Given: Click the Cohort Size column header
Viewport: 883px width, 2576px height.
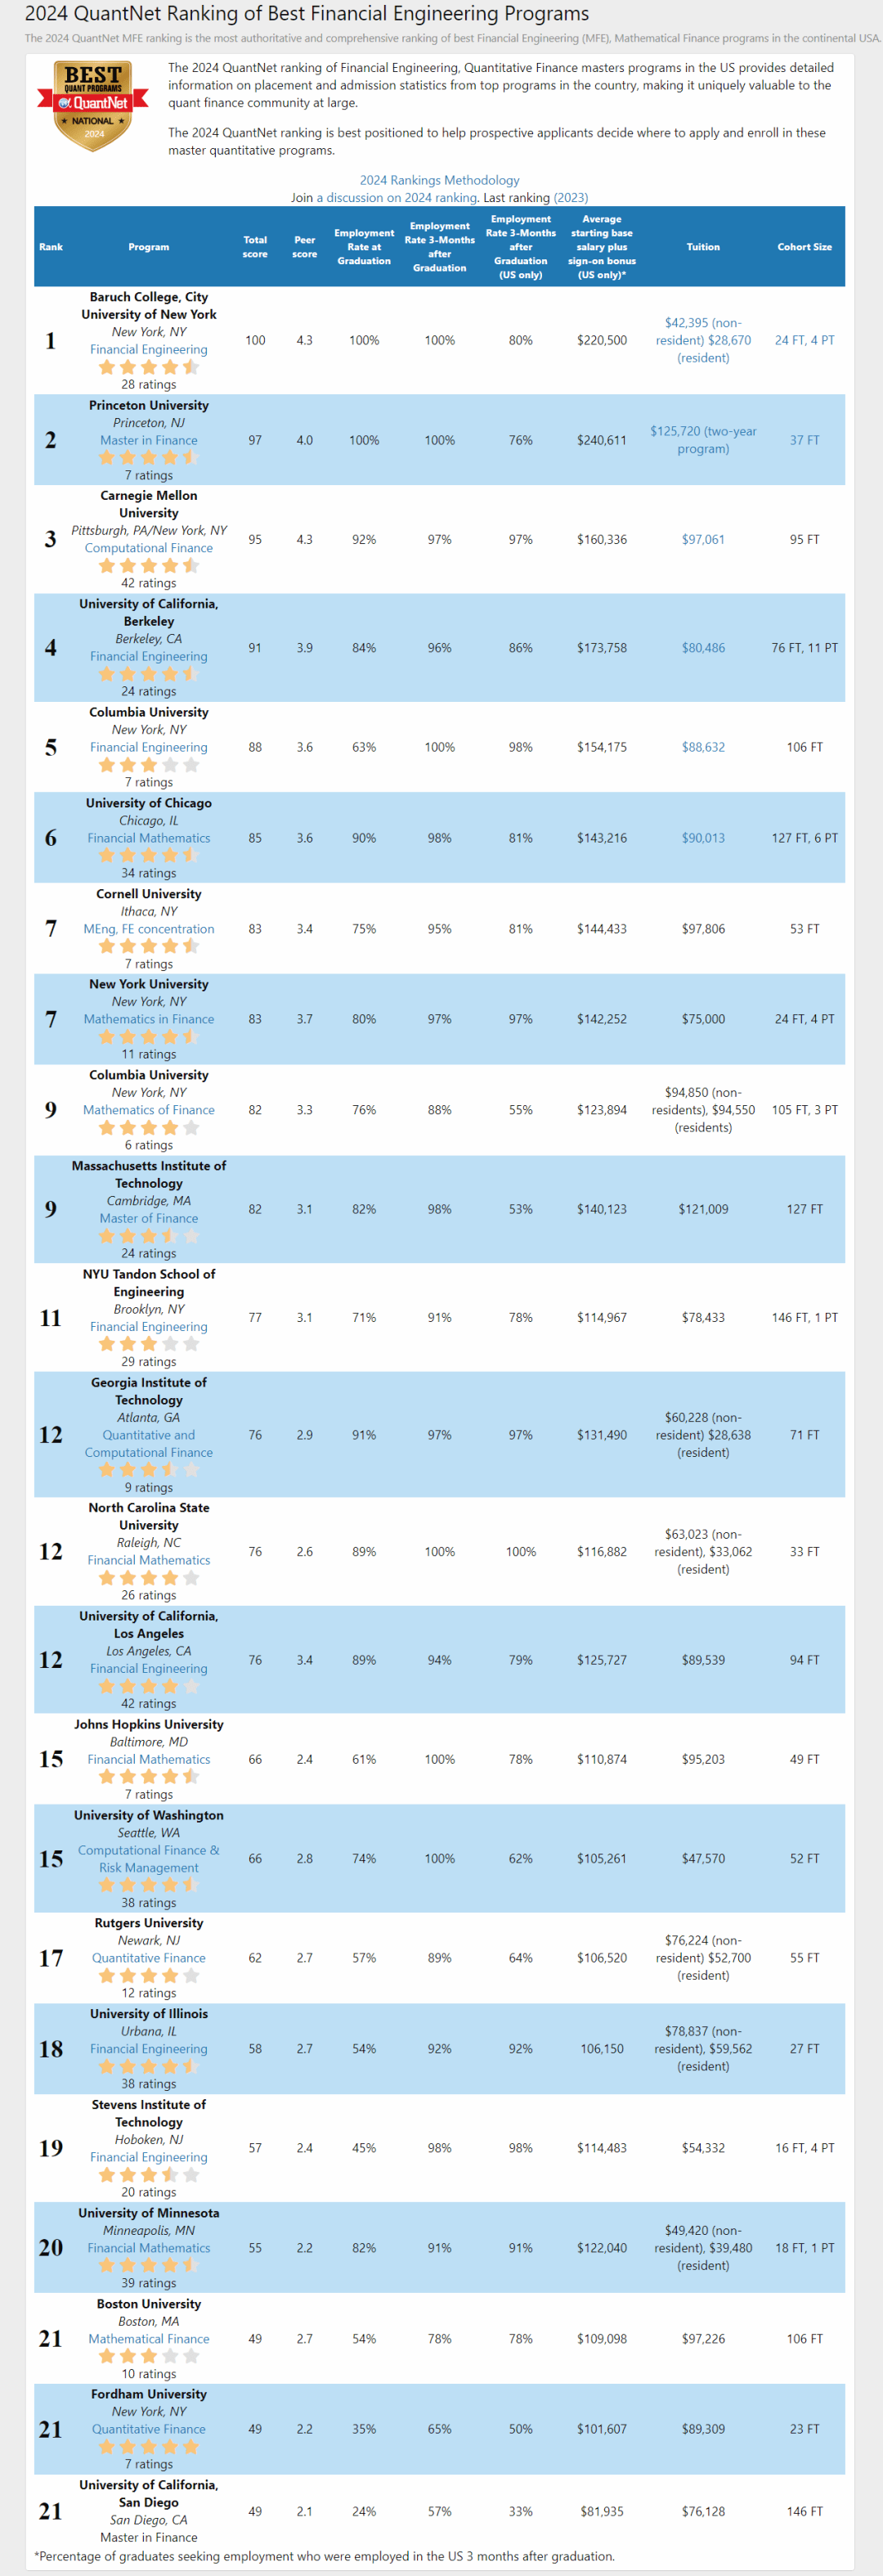Looking at the screenshot, I should click(x=804, y=247).
